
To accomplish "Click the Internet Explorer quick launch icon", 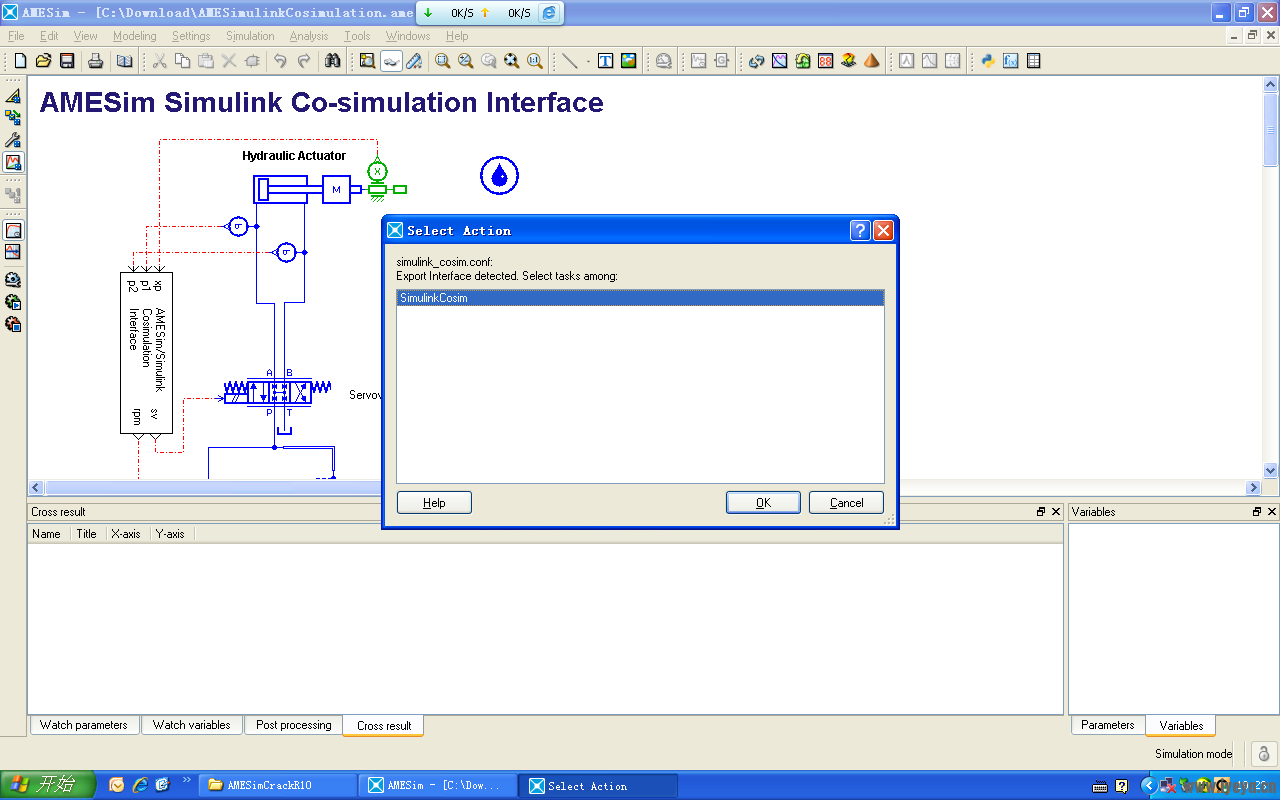I will tap(140, 785).
